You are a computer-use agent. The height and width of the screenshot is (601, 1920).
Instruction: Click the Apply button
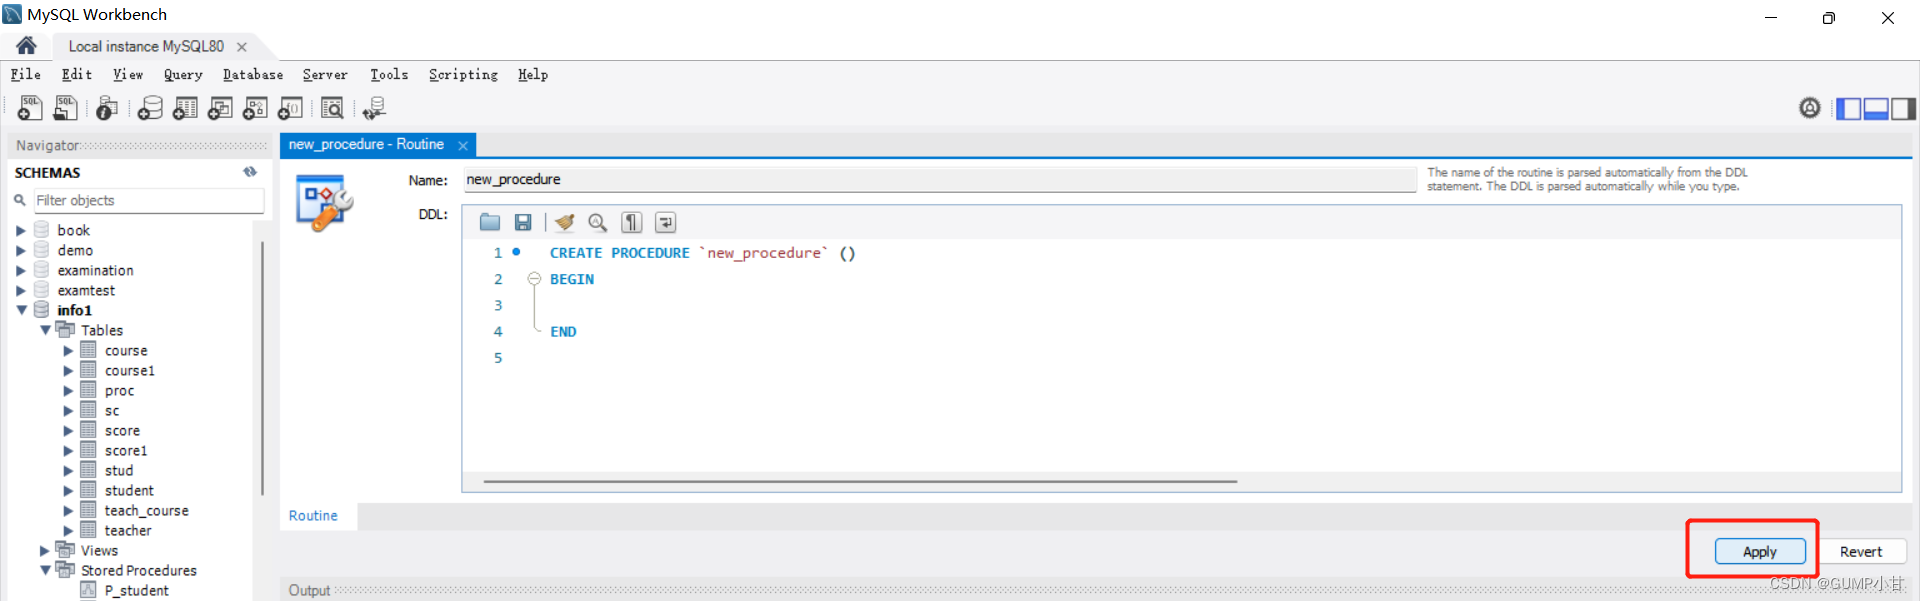click(1760, 551)
